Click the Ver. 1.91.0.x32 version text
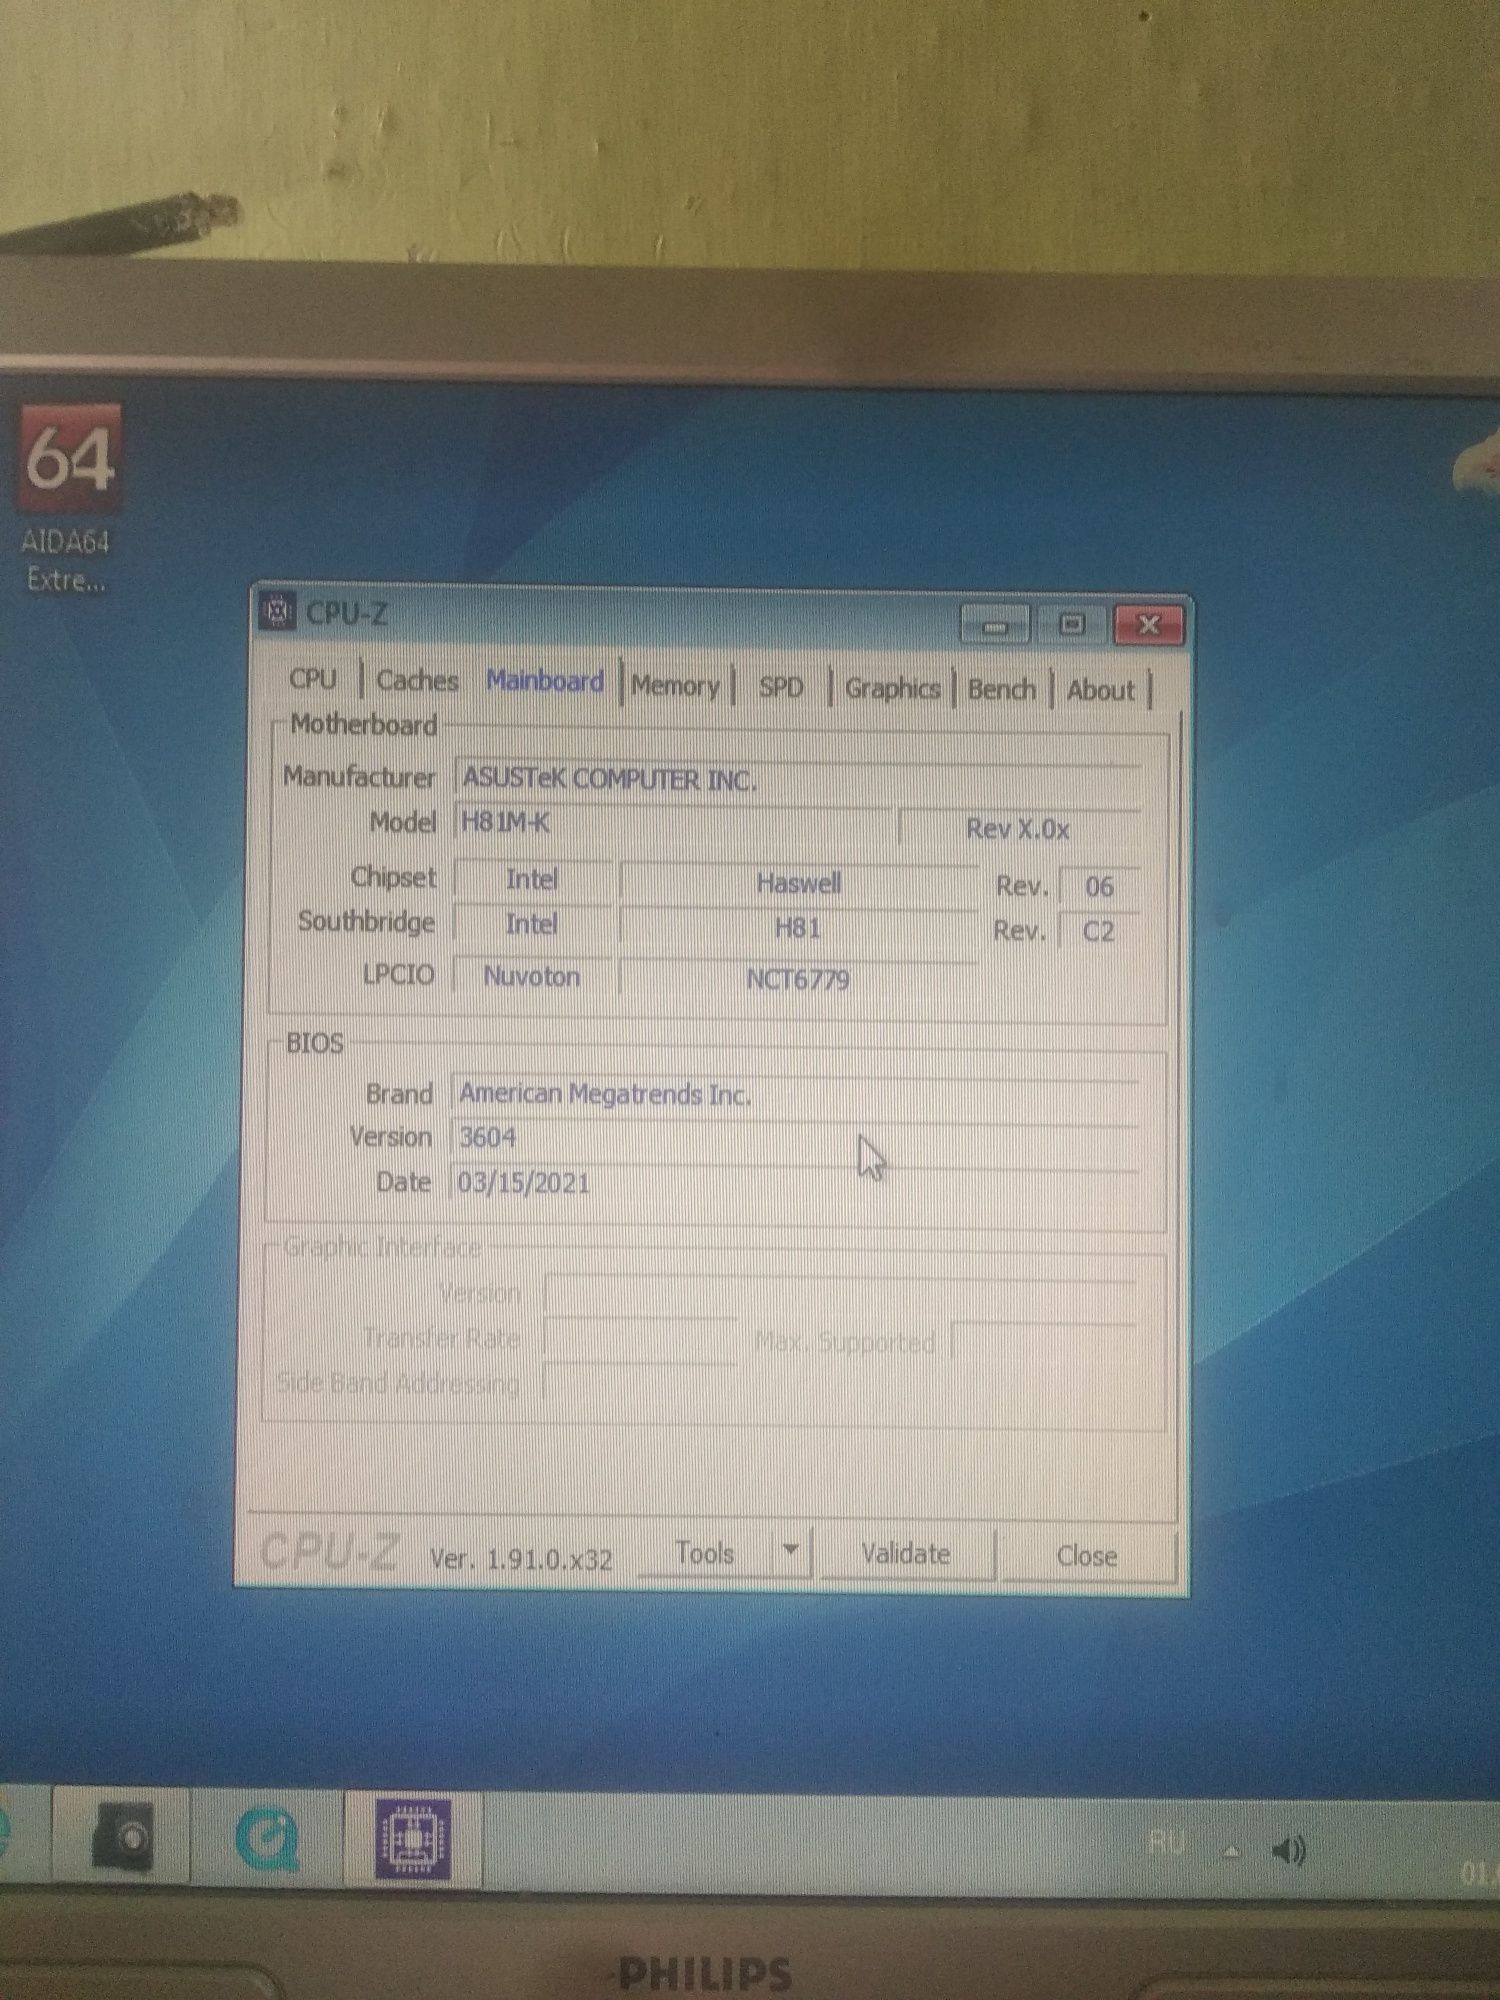This screenshot has height=2000, width=1500. 520,1559
